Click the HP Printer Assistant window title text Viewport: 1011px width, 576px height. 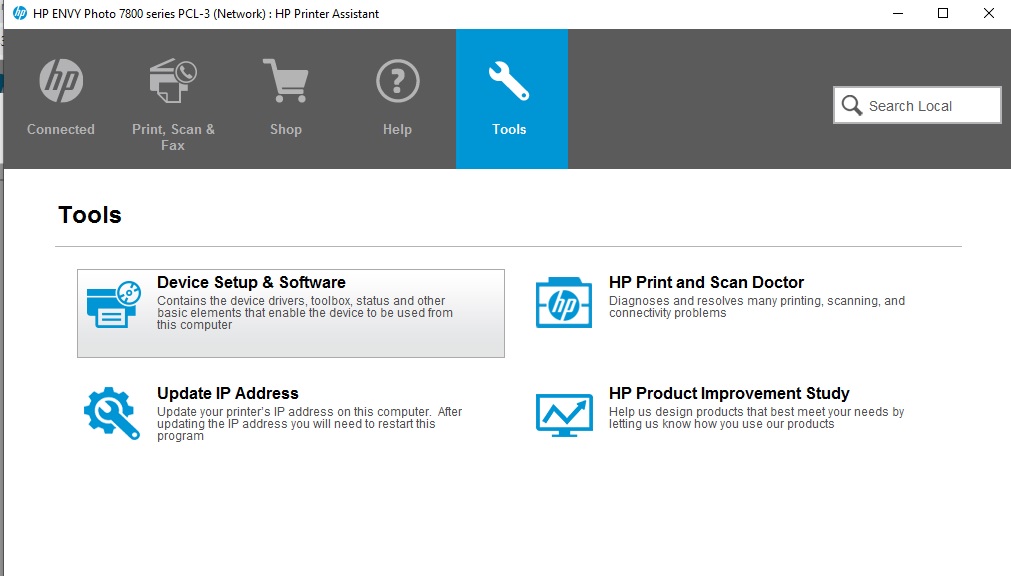coord(206,14)
